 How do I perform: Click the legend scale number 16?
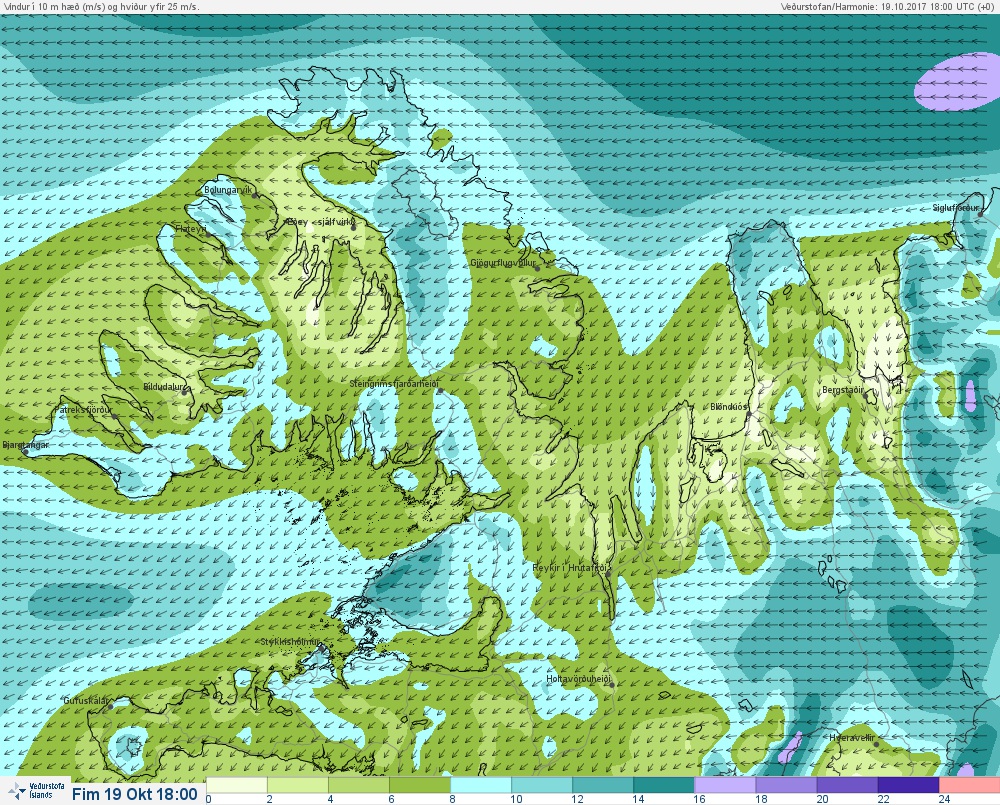pyautogui.click(x=700, y=799)
